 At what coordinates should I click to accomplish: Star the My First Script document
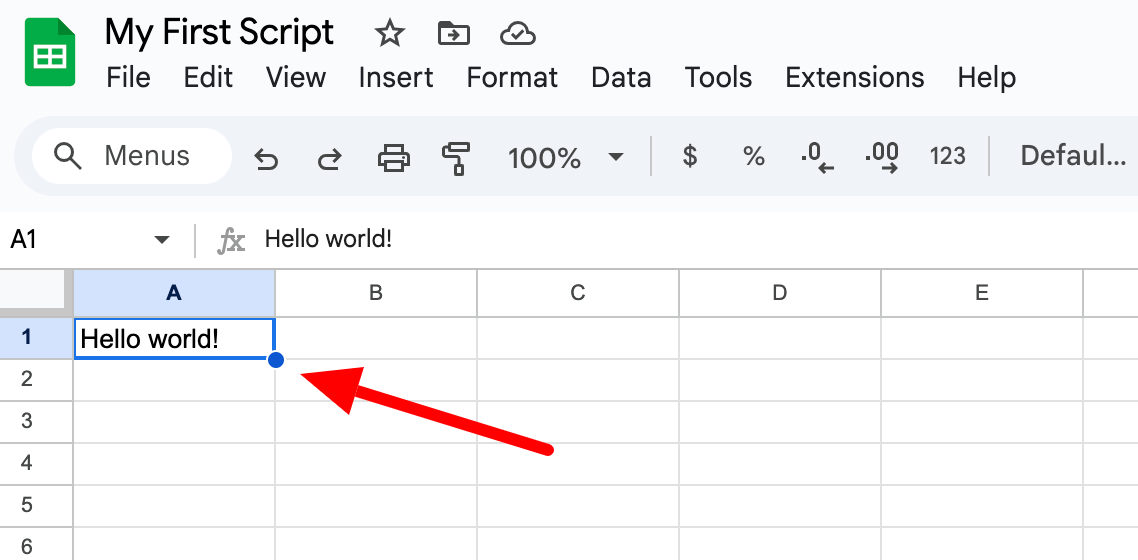[389, 33]
